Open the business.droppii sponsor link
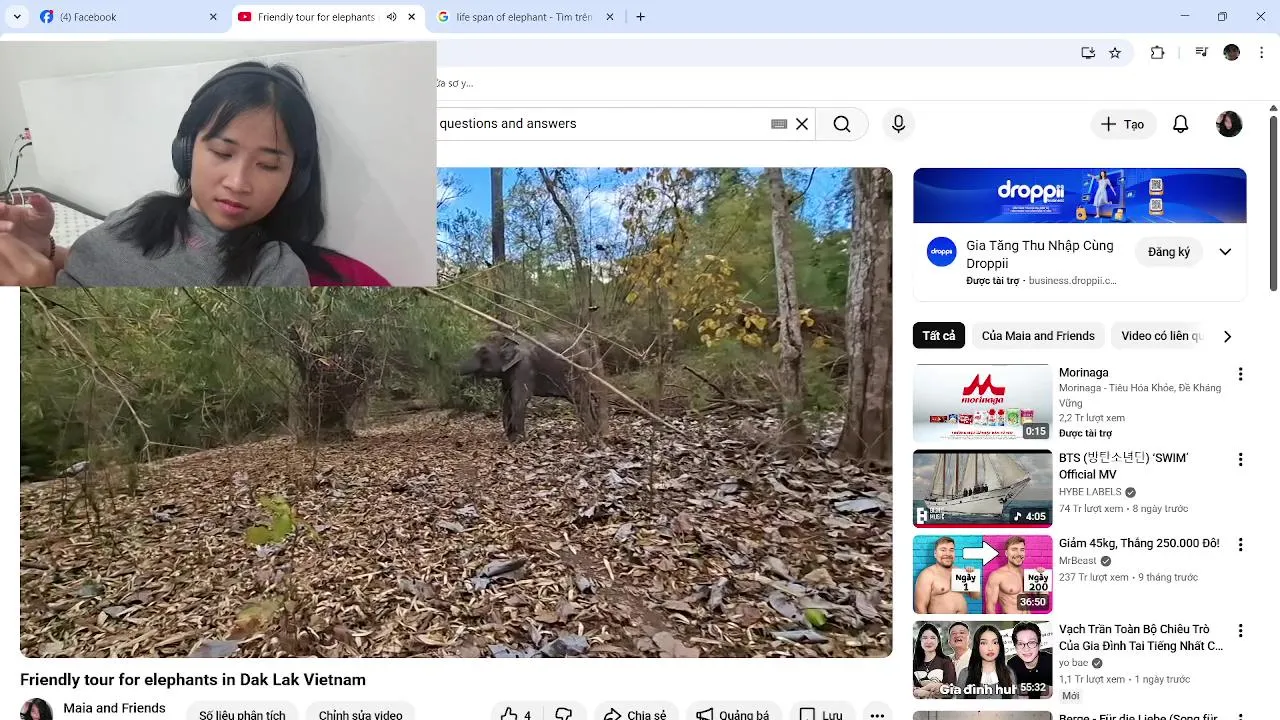The height and width of the screenshot is (720, 1280). [x=1073, y=281]
